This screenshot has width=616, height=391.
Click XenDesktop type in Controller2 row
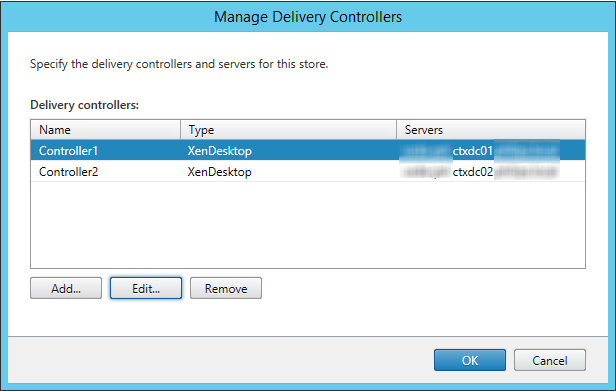tap(220, 172)
